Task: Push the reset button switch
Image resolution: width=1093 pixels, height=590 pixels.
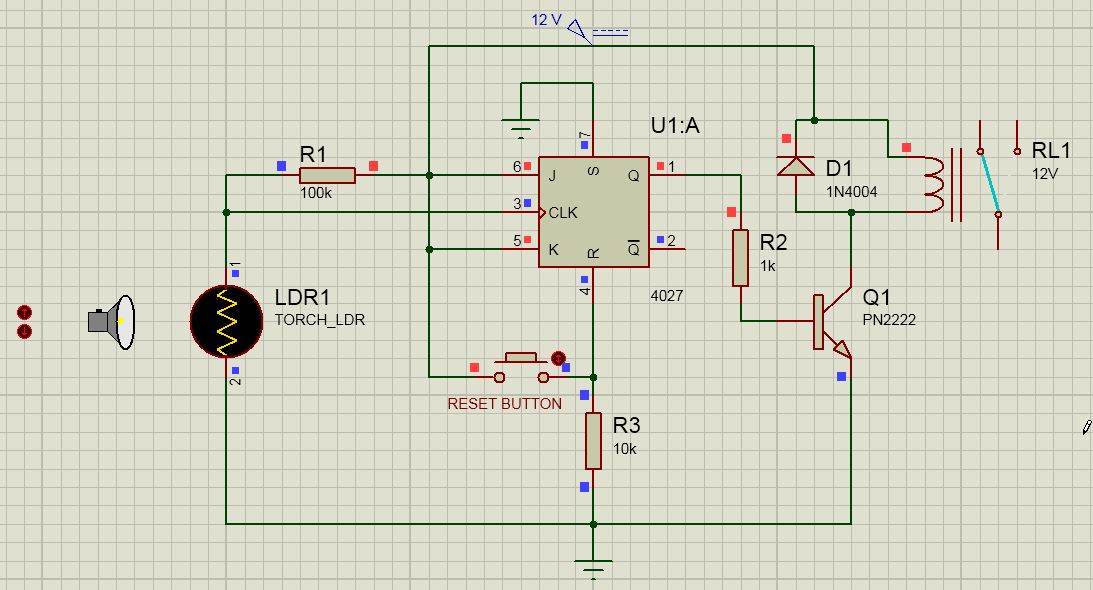Action: click(521, 368)
